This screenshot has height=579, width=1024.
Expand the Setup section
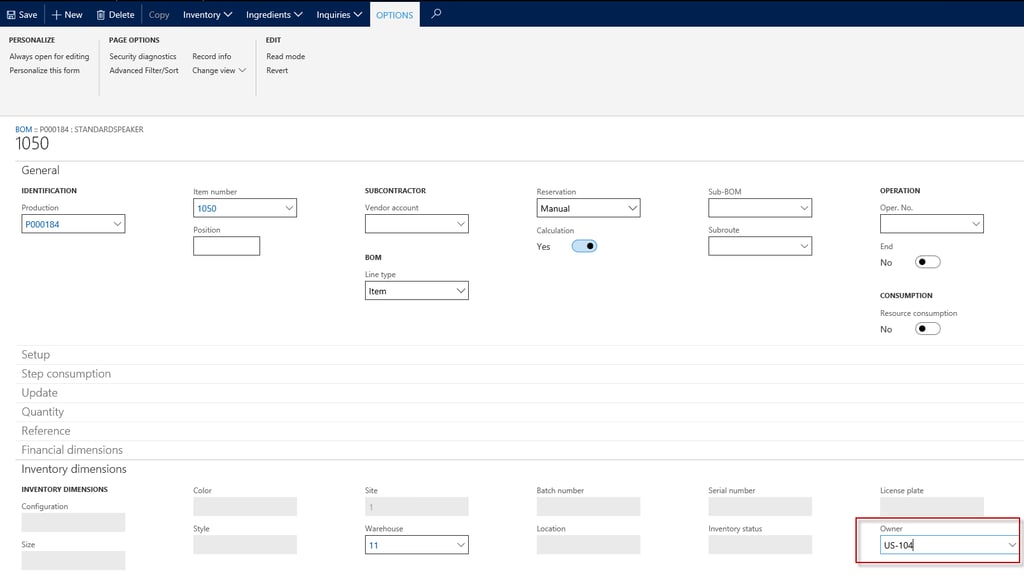(x=35, y=354)
